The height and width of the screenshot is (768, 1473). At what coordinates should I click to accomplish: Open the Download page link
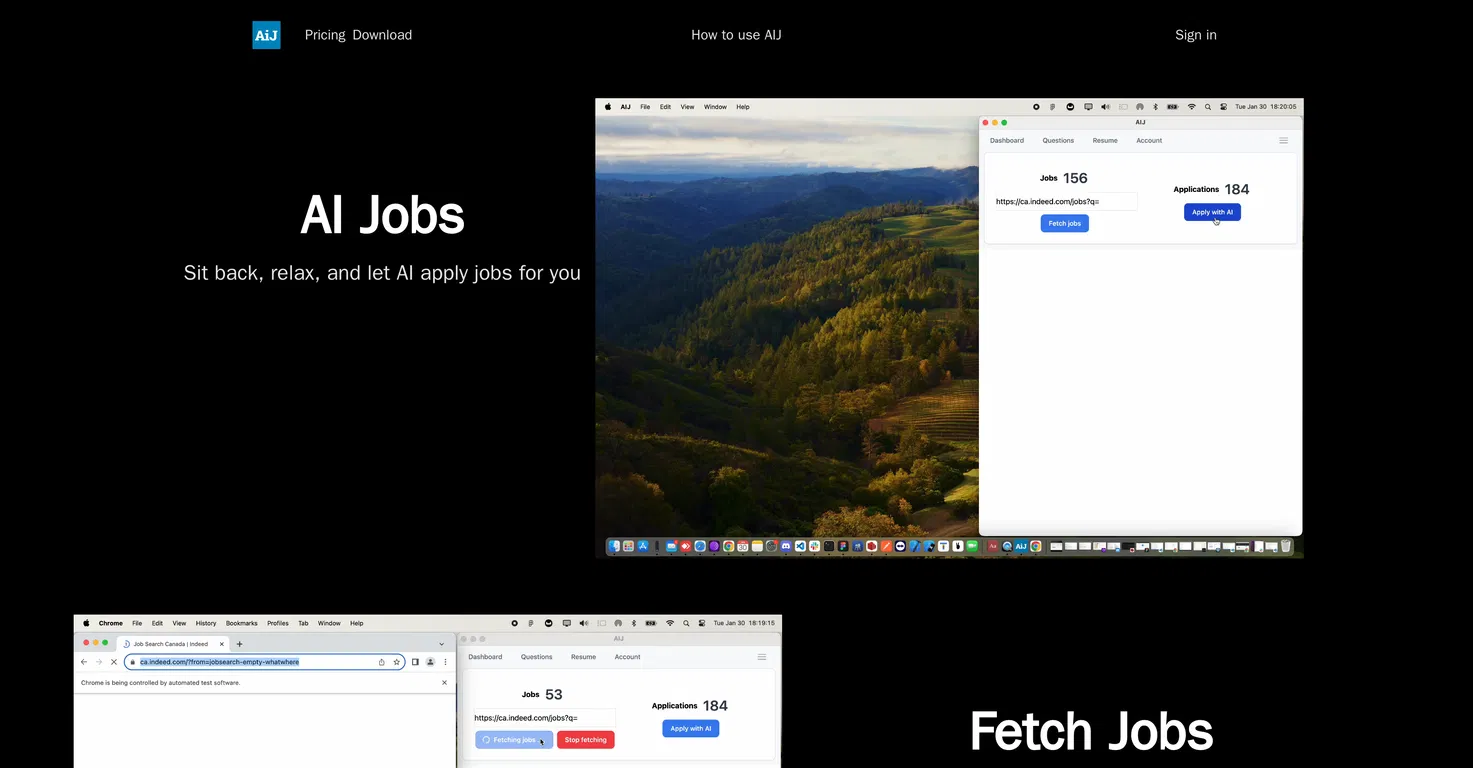382,35
